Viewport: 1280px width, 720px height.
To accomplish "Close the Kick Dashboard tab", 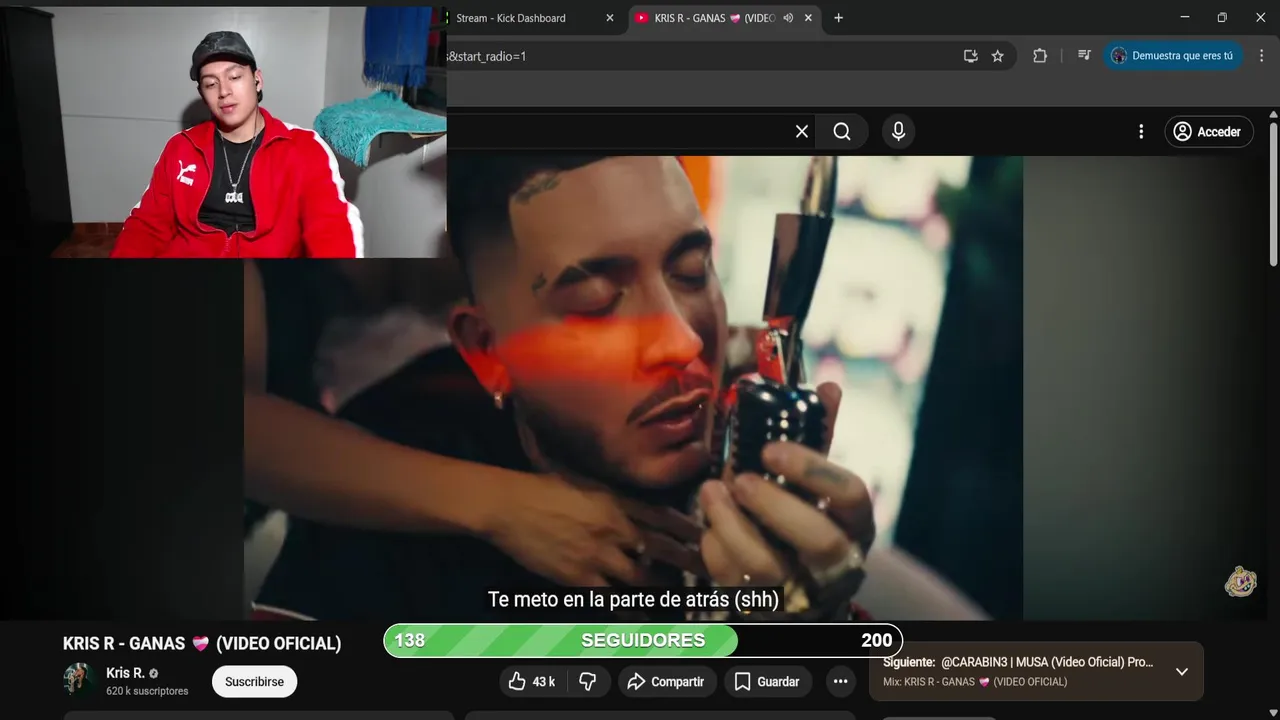I will coord(610,18).
